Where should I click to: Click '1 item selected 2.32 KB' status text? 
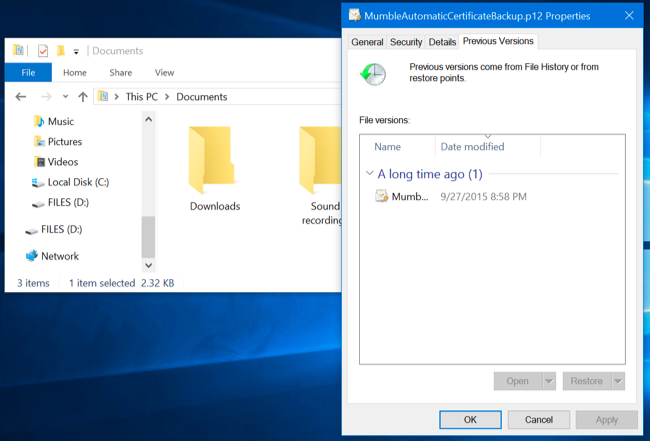pos(121,283)
